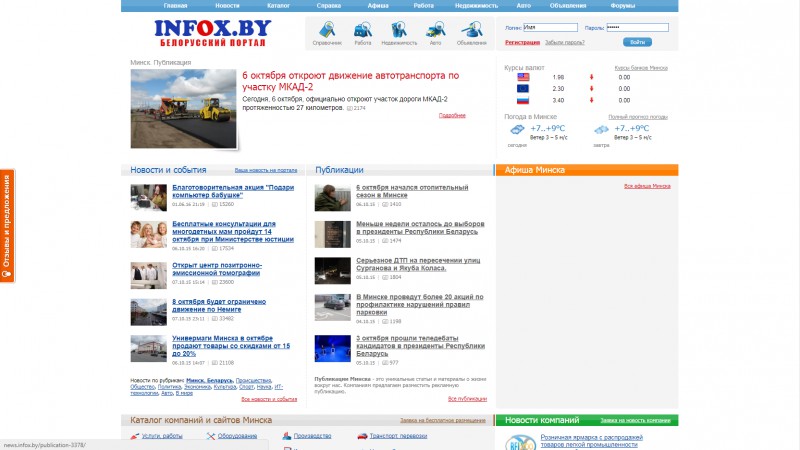
Task: Click Все новости и события link
Action: tap(269, 399)
